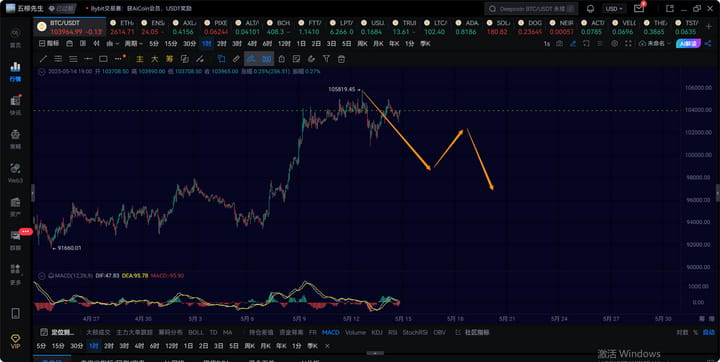Expand the 周期 period dropdown

pyautogui.click(x=134, y=44)
